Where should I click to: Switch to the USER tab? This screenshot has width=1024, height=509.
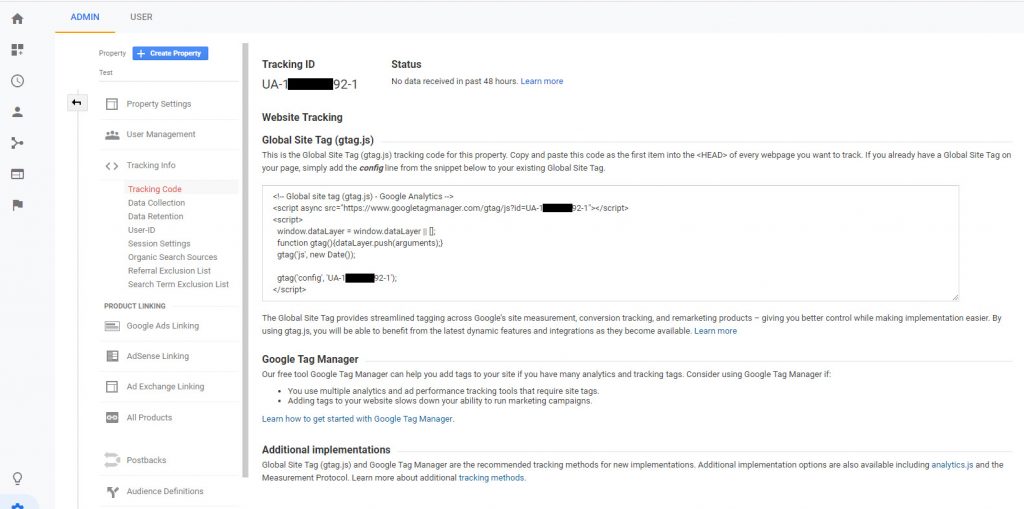point(141,17)
